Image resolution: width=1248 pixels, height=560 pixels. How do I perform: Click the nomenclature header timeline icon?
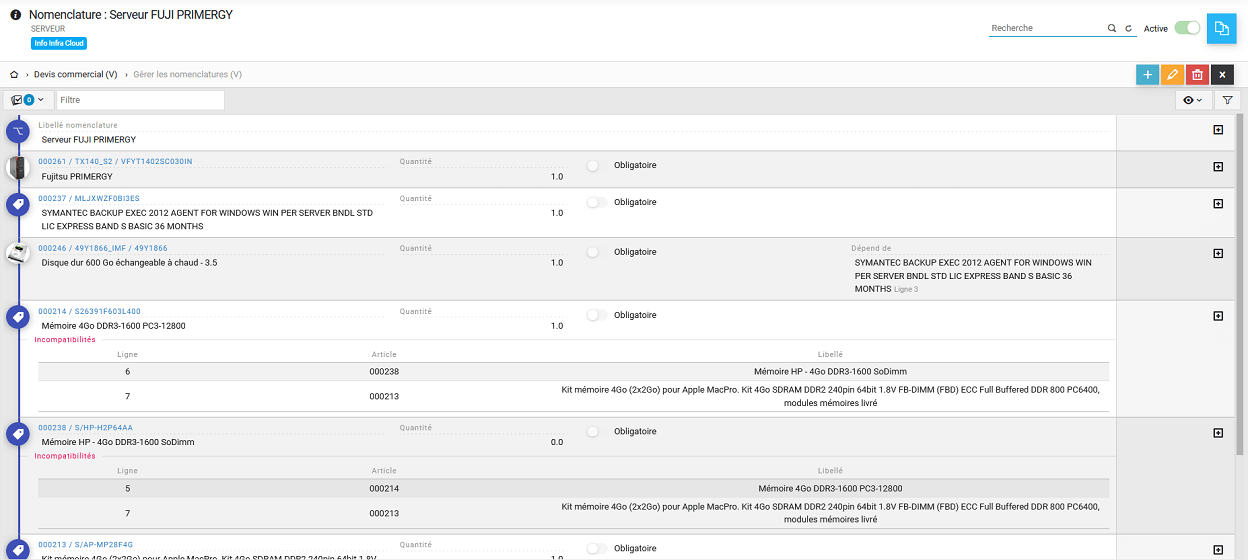tap(18, 132)
